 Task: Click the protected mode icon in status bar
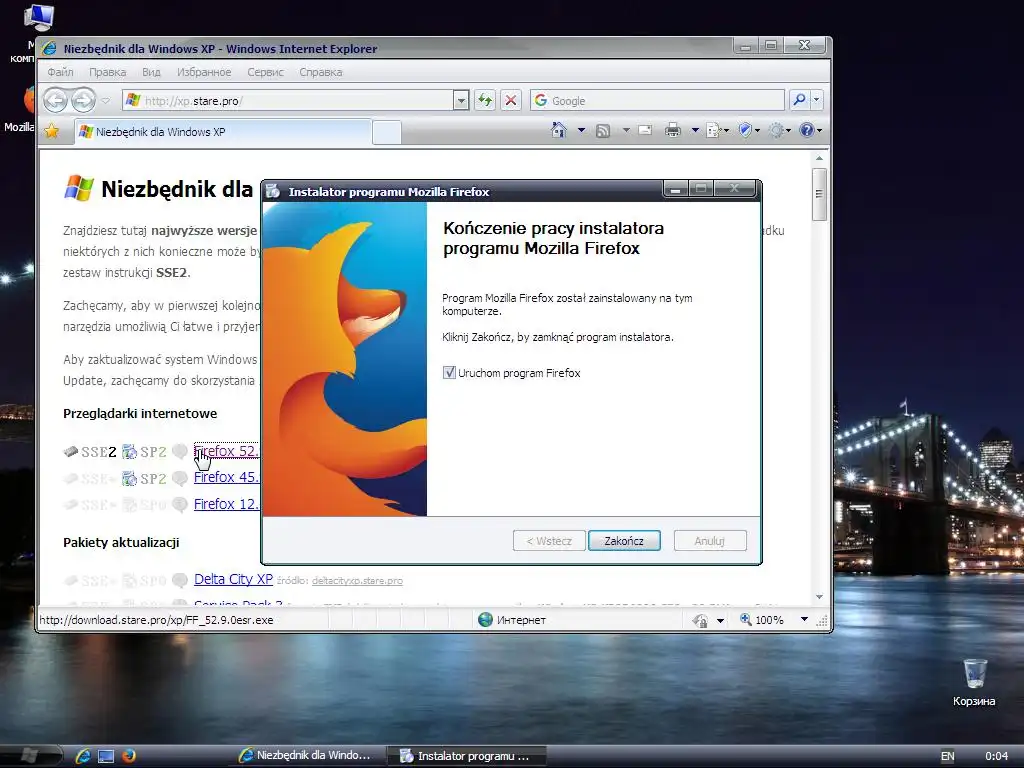(x=700, y=620)
